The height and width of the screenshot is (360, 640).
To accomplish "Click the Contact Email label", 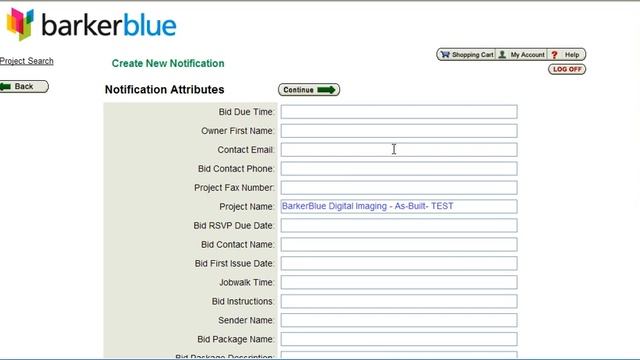I will tap(246, 150).
